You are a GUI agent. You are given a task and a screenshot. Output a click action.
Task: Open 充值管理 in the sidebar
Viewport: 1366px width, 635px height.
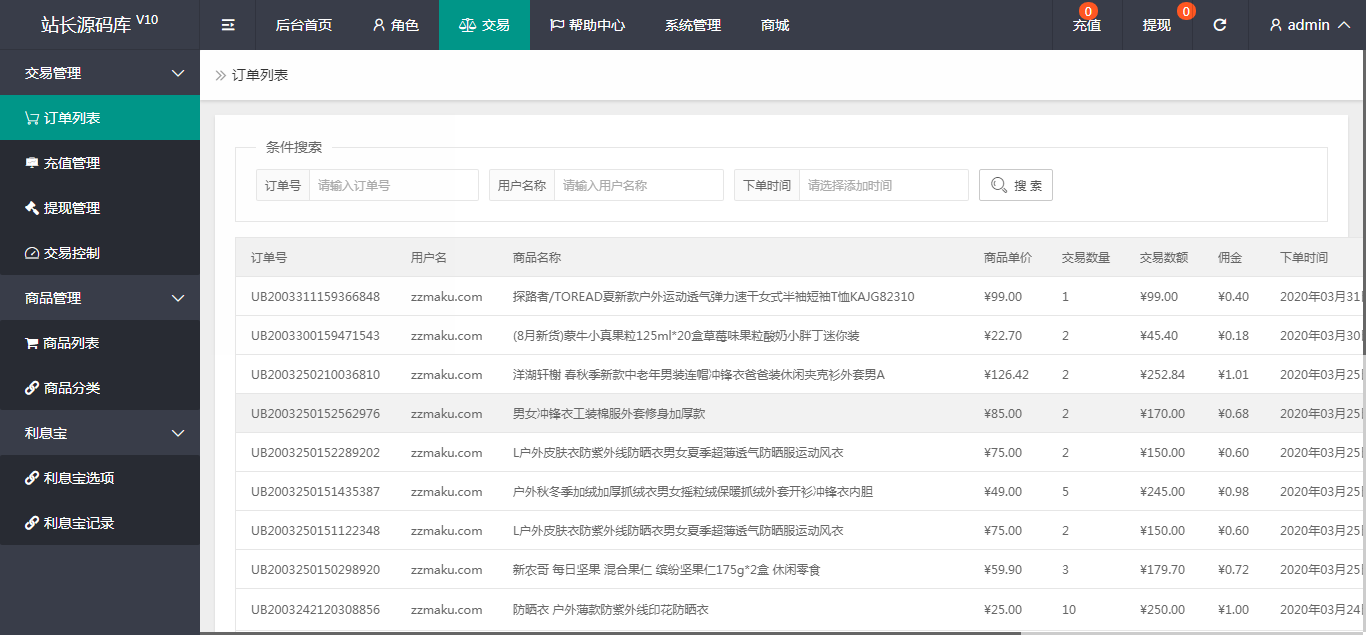tap(71, 163)
